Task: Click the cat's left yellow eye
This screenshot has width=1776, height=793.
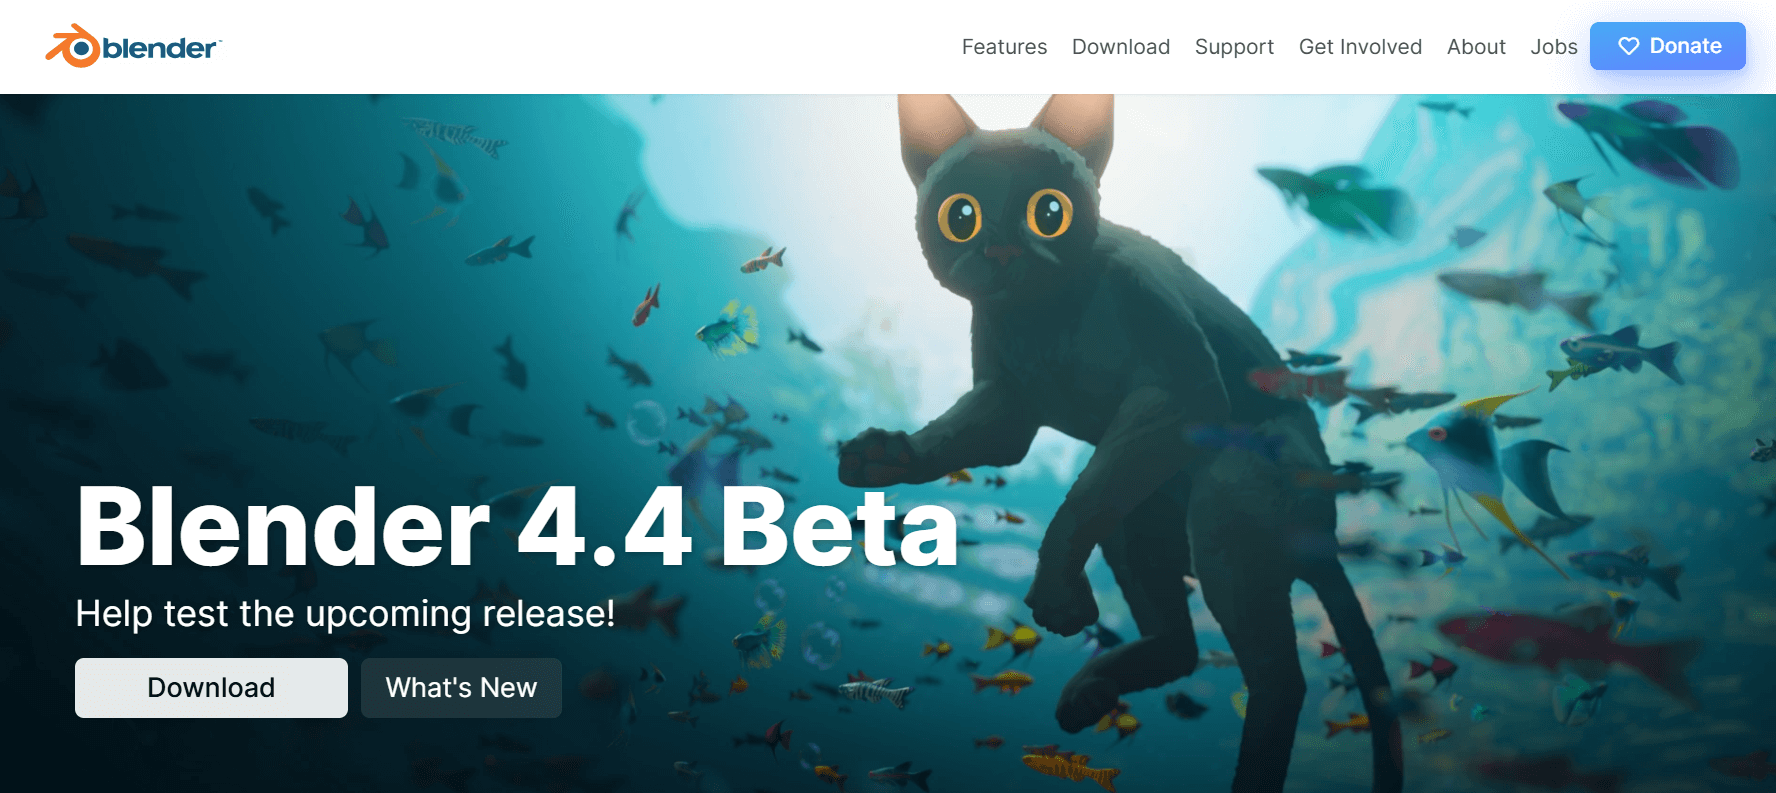Action: tap(960, 216)
